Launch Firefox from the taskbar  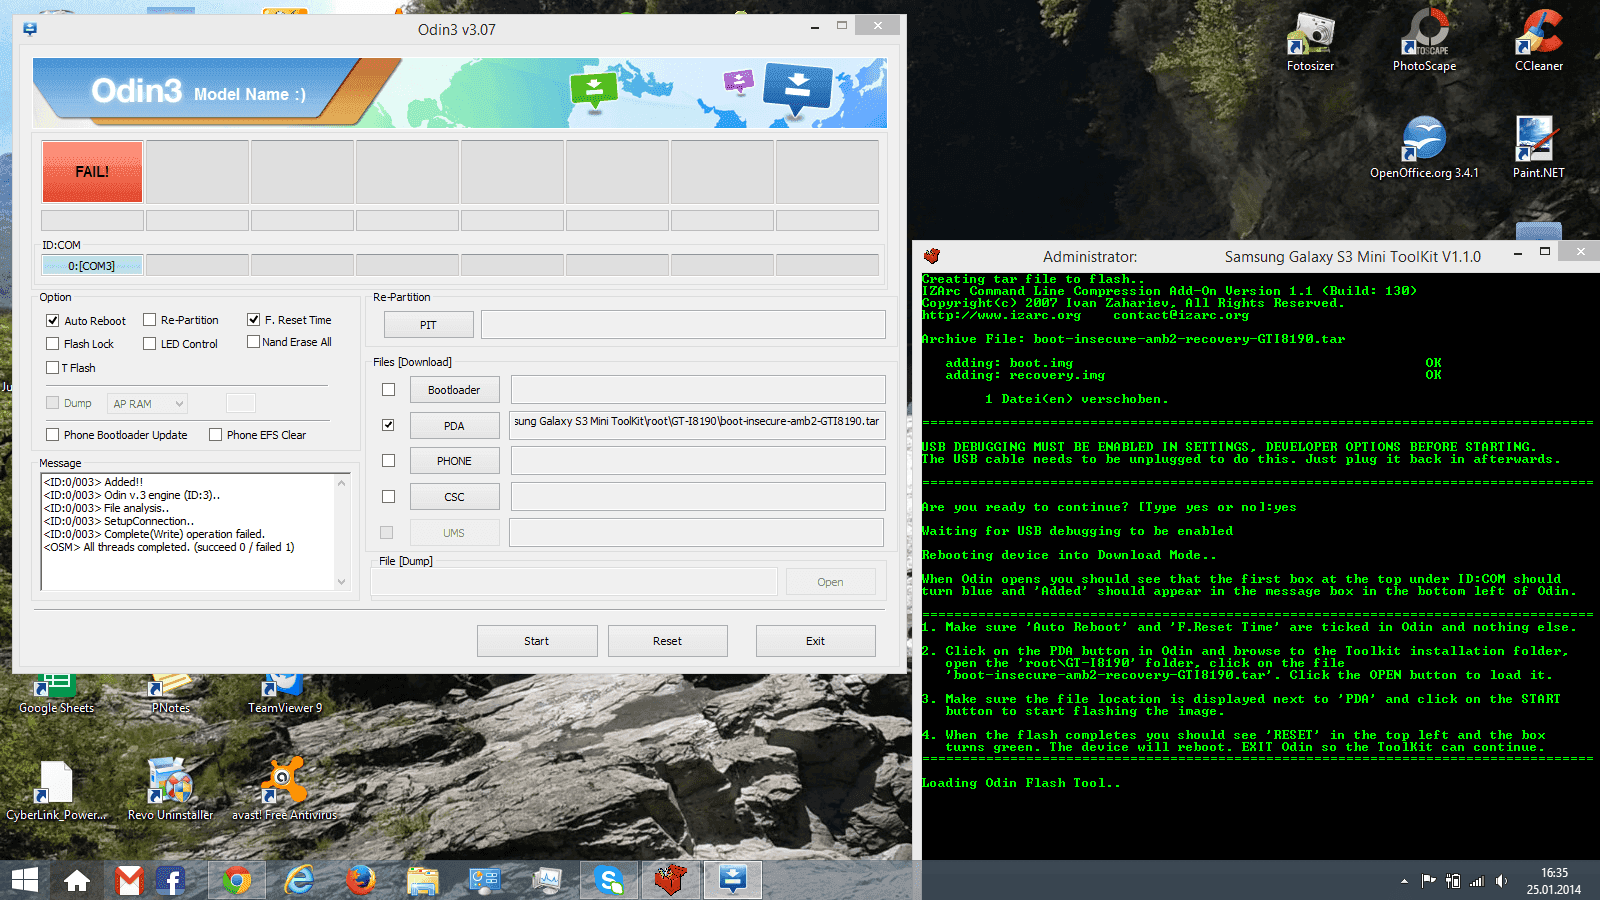[361, 880]
